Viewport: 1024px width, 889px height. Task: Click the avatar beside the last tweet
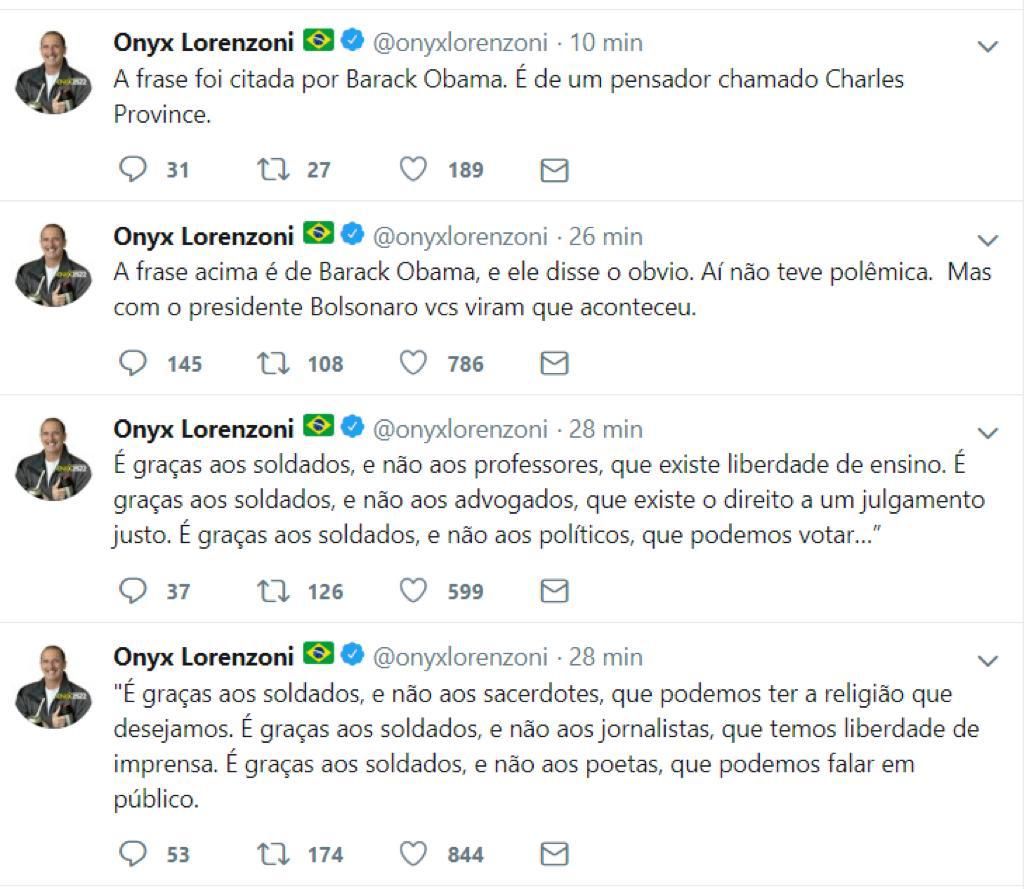pyautogui.click(x=54, y=685)
